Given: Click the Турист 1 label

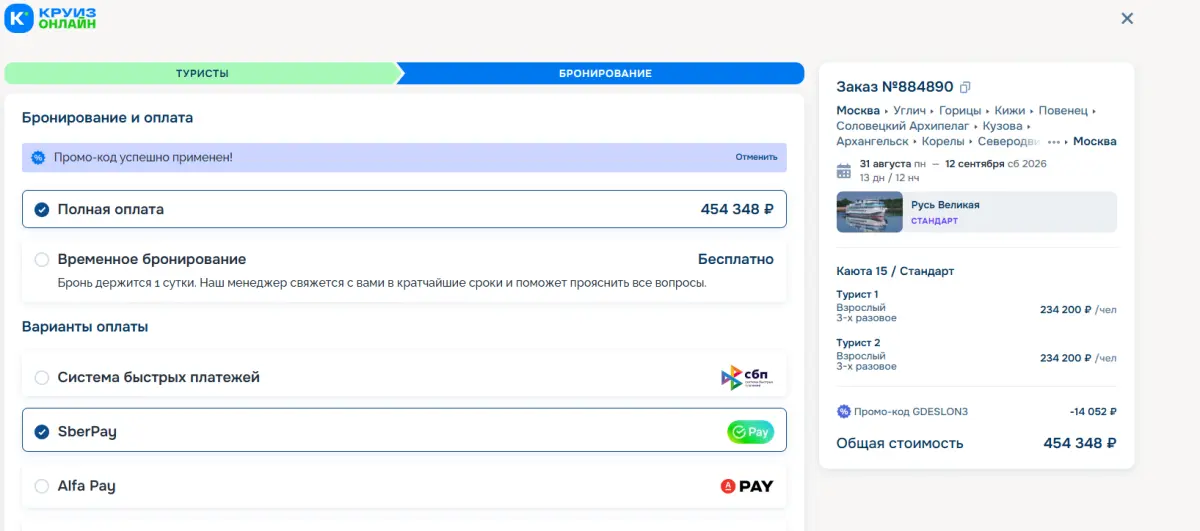Looking at the screenshot, I should (x=858, y=295).
